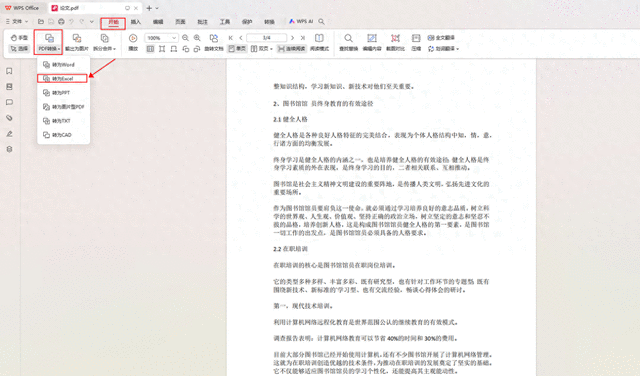The height and width of the screenshot is (376, 640).
Task: Toggle 连续阅读 continuous reading
Action: pyautogui.click(x=291, y=49)
